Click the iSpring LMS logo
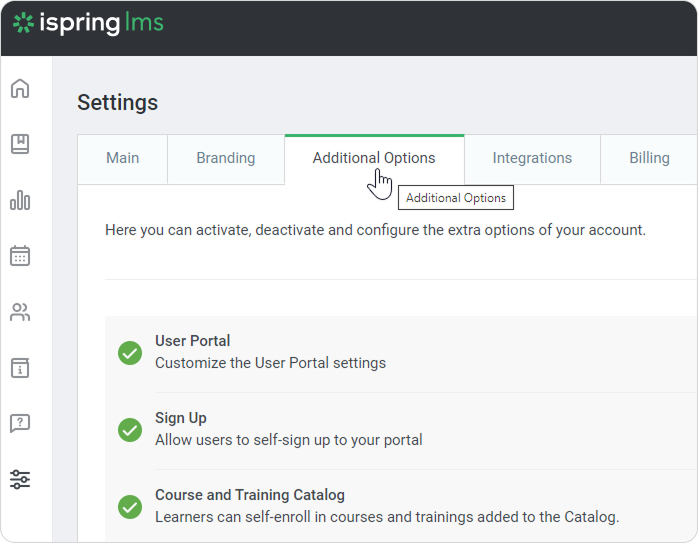 [x=88, y=22]
